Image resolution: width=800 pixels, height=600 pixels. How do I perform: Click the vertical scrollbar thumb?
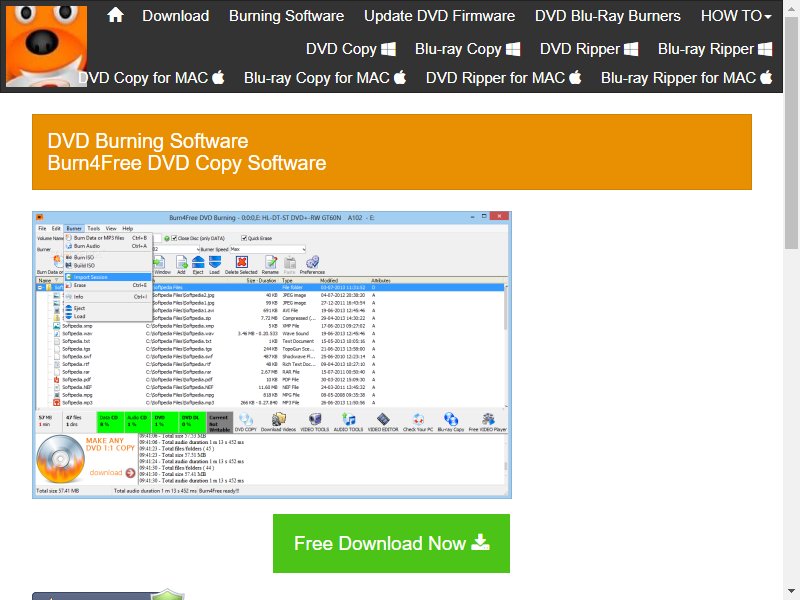point(791,132)
